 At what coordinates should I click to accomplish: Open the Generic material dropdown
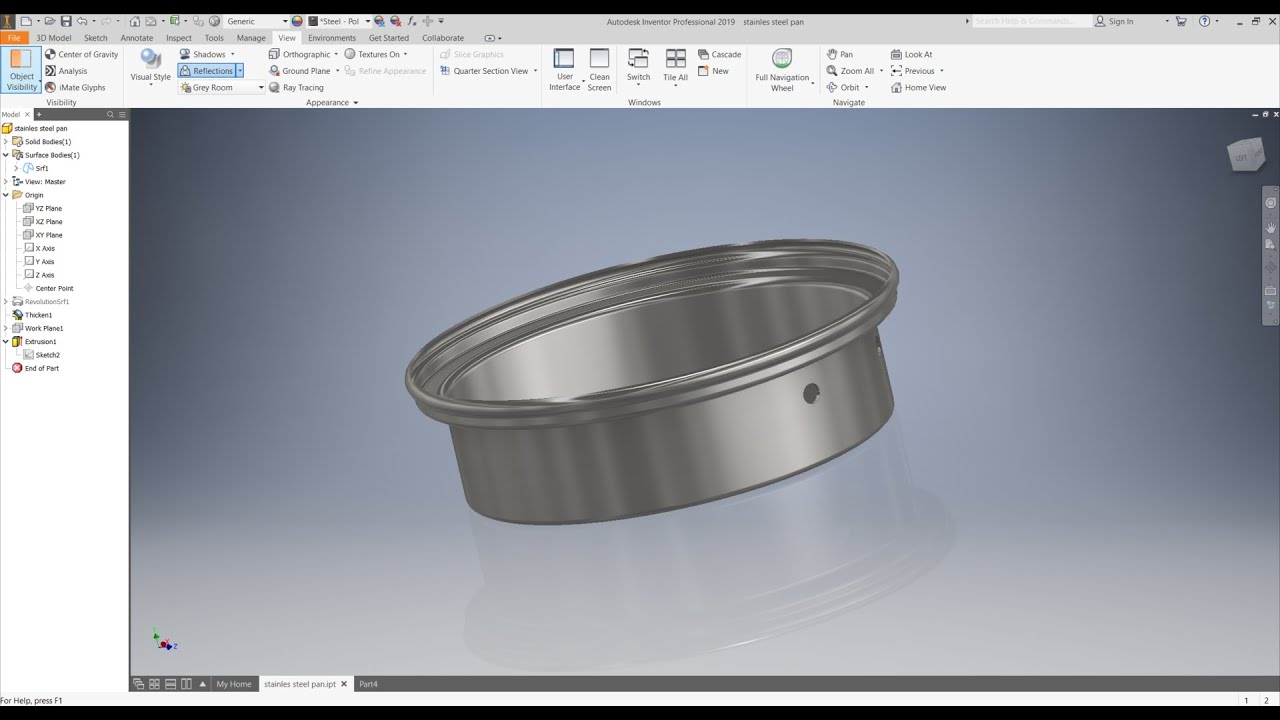(256, 21)
